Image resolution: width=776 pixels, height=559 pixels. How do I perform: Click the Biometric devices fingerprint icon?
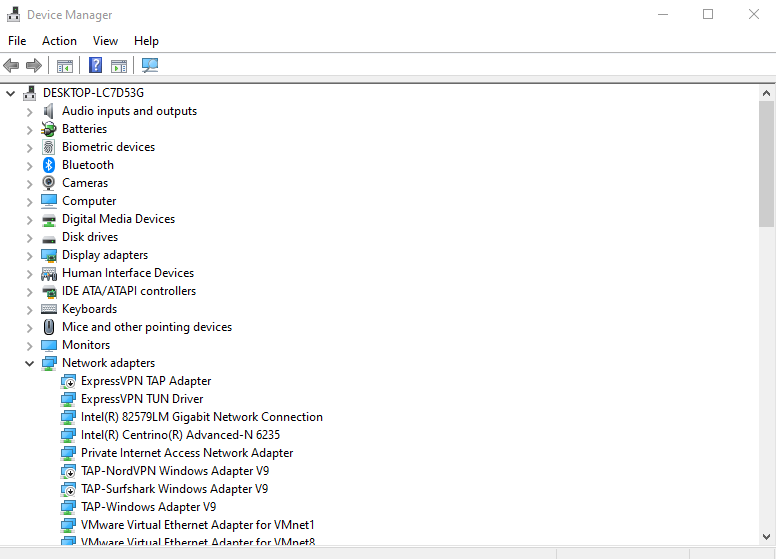[x=48, y=147]
